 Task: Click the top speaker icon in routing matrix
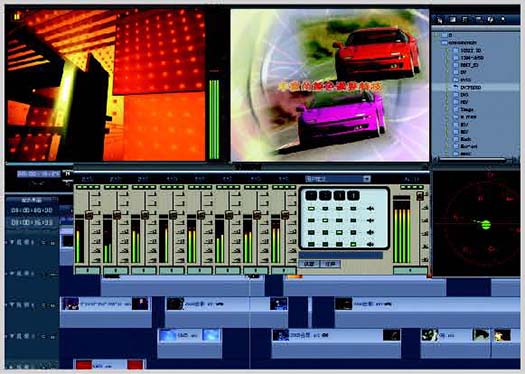point(370,209)
